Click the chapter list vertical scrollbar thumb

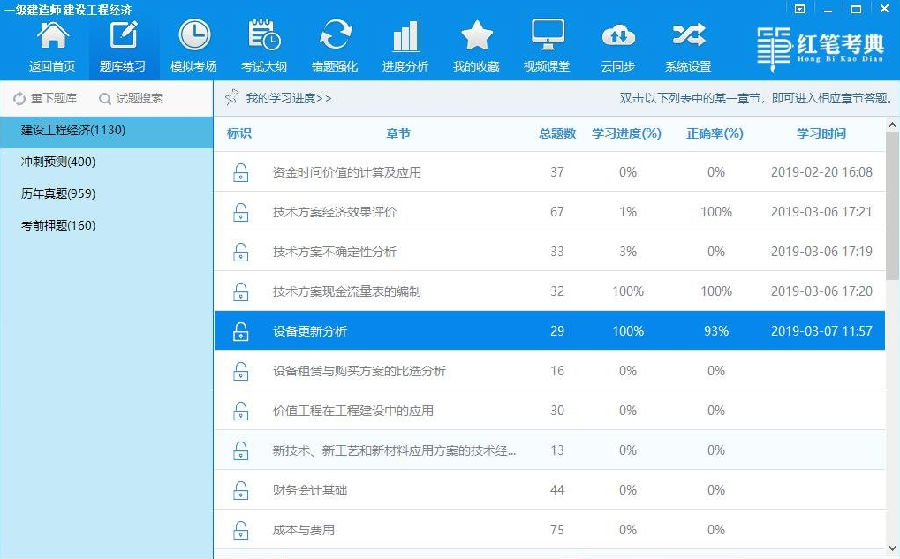[892, 205]
